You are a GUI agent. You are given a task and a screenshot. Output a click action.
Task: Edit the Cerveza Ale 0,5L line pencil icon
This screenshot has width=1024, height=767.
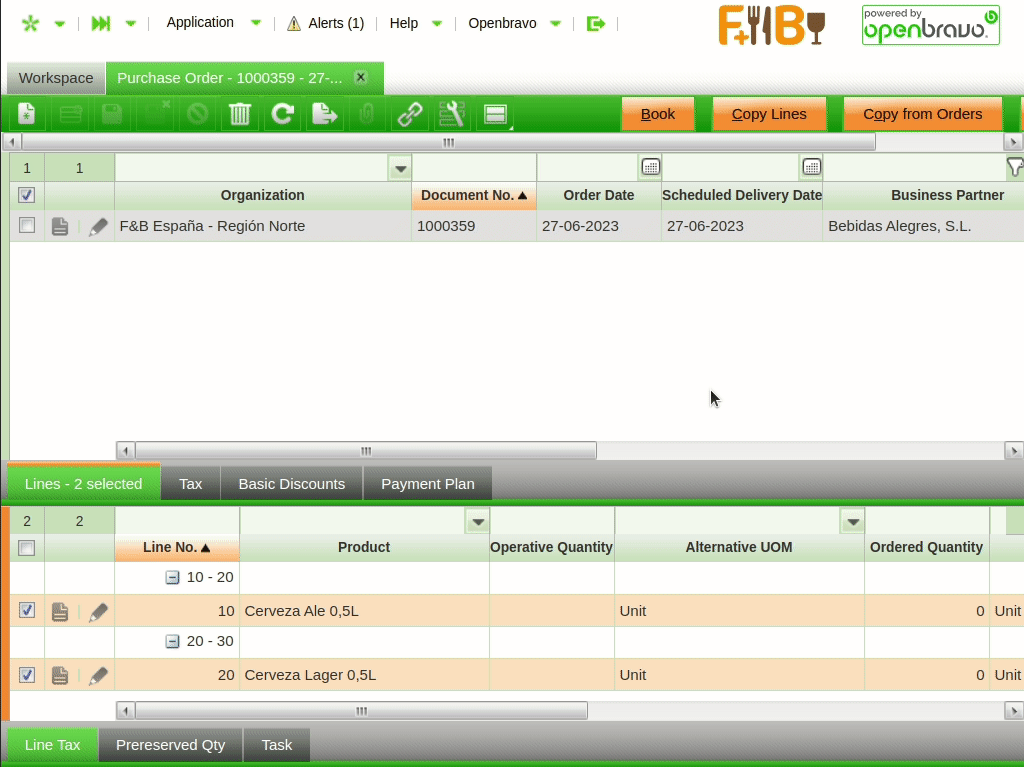coord(98,612)
